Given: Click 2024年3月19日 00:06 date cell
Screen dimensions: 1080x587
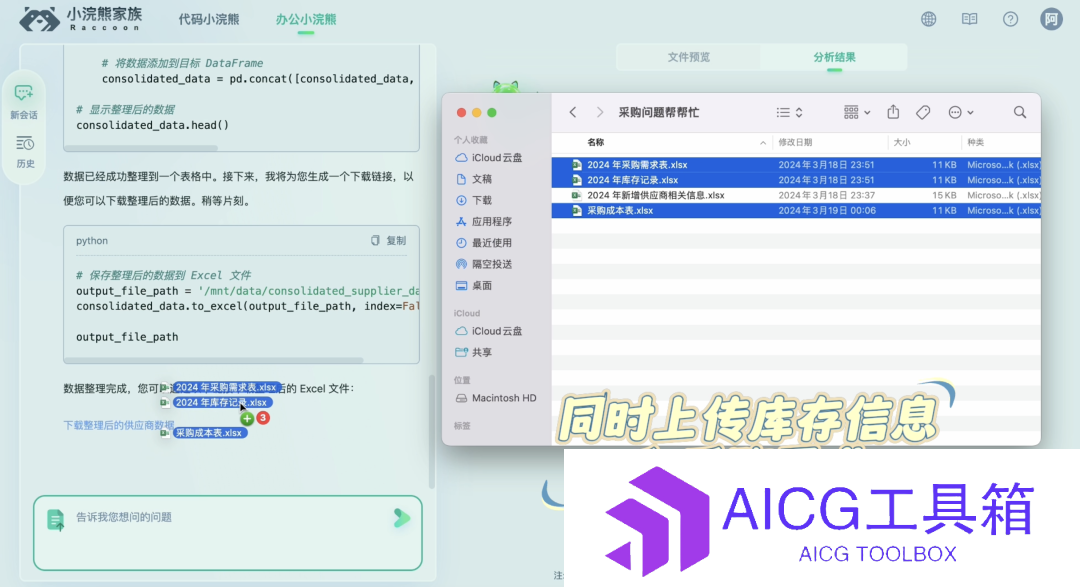Looking at the screenshot, I should tap(827, 211).
